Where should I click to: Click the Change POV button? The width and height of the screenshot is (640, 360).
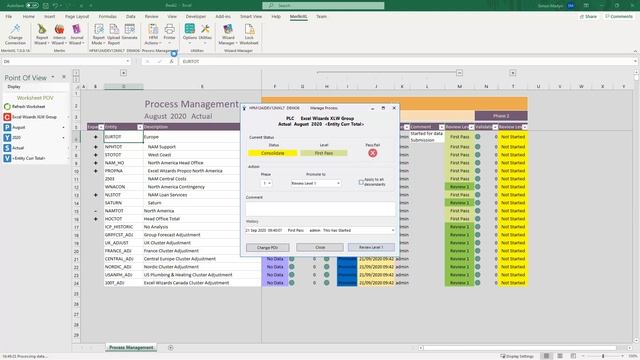[267, 247]
